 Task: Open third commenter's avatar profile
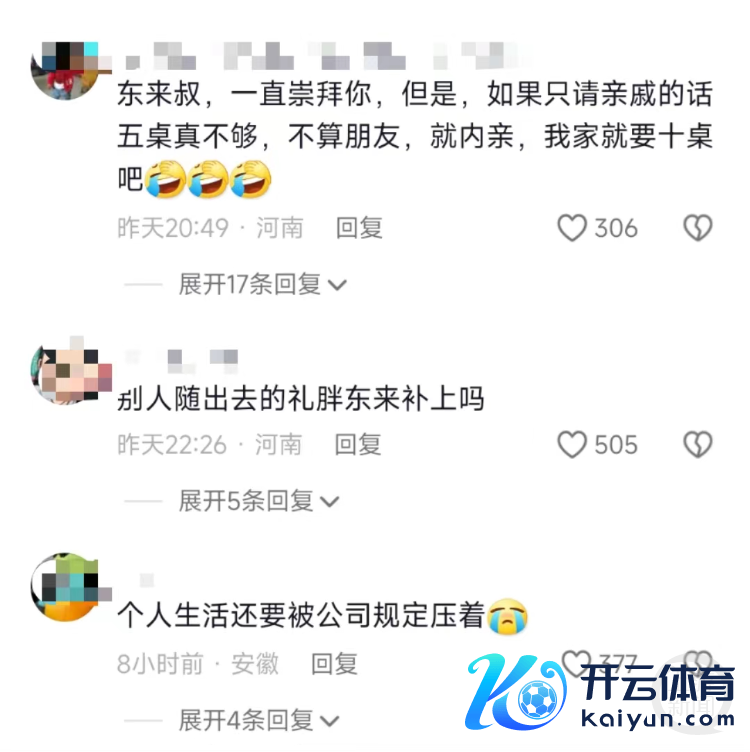(x=67, y=587)
